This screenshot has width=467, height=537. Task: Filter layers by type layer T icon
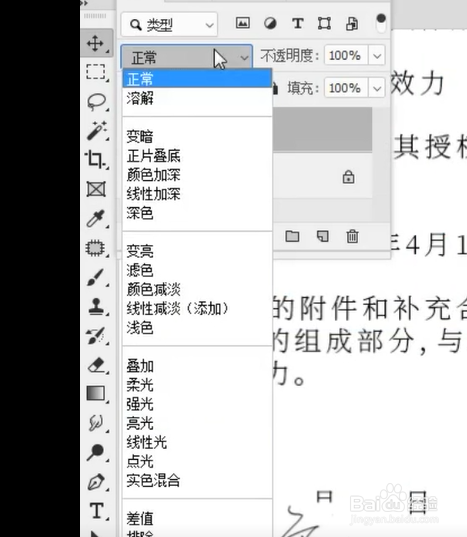[298, 24]
